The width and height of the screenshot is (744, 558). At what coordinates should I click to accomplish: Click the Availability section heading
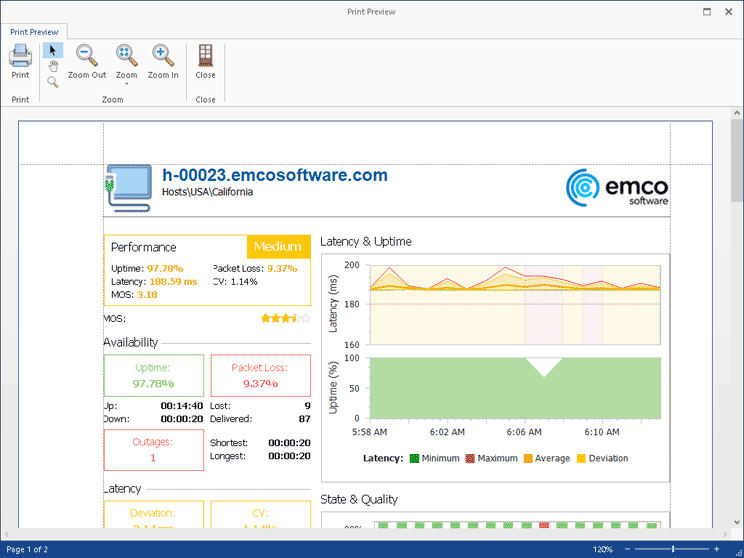coord(130,342)
